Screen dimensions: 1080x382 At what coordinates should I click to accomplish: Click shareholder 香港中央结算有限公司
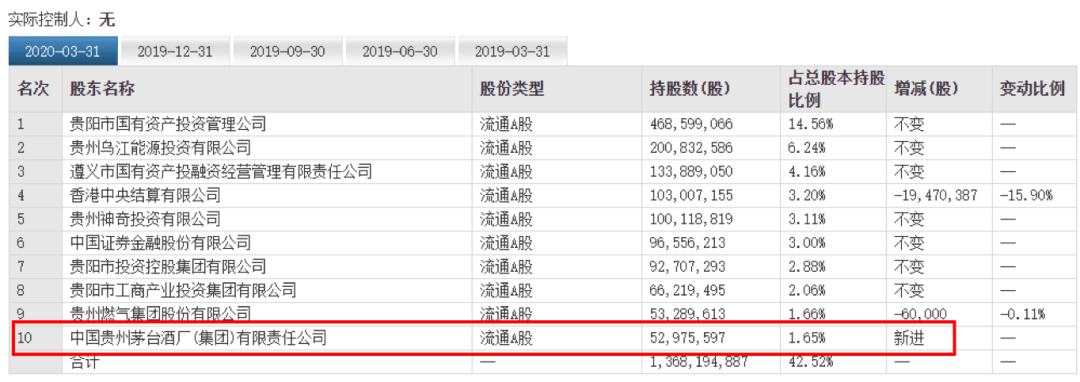tap(145, 195)
